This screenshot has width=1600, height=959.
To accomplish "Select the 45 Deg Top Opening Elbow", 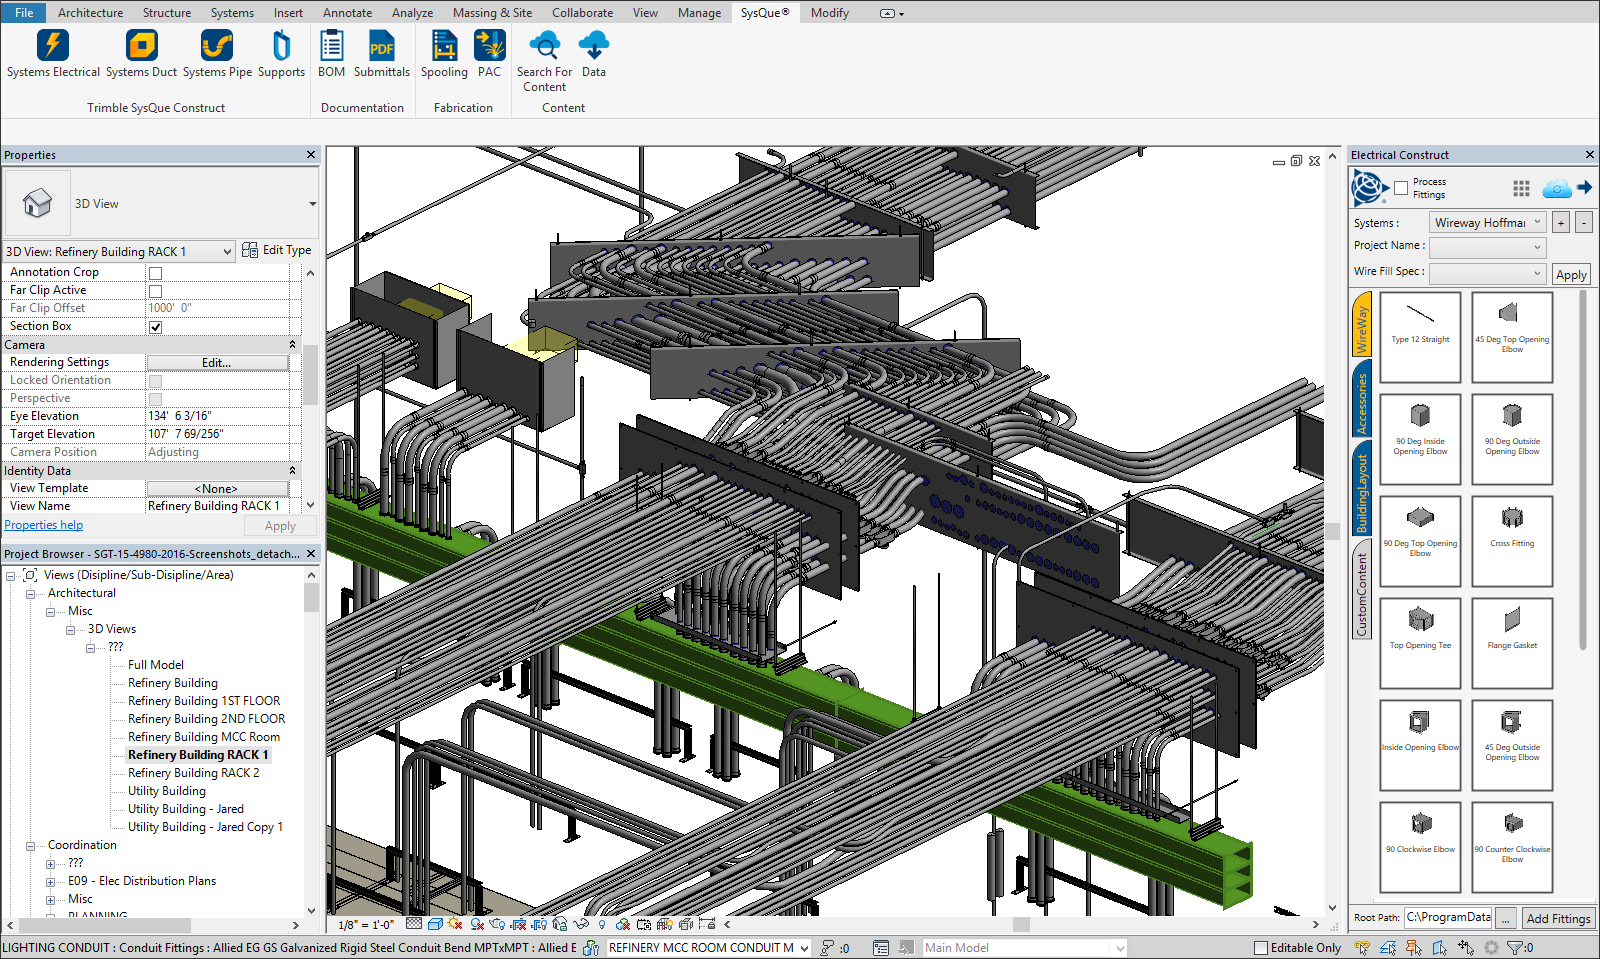I will [1512, 337].
